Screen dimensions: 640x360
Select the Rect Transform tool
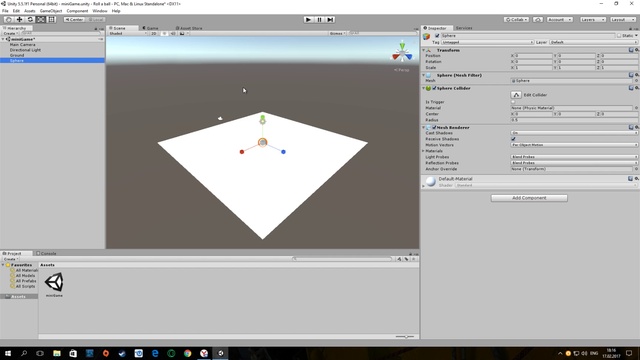[52, 20]
